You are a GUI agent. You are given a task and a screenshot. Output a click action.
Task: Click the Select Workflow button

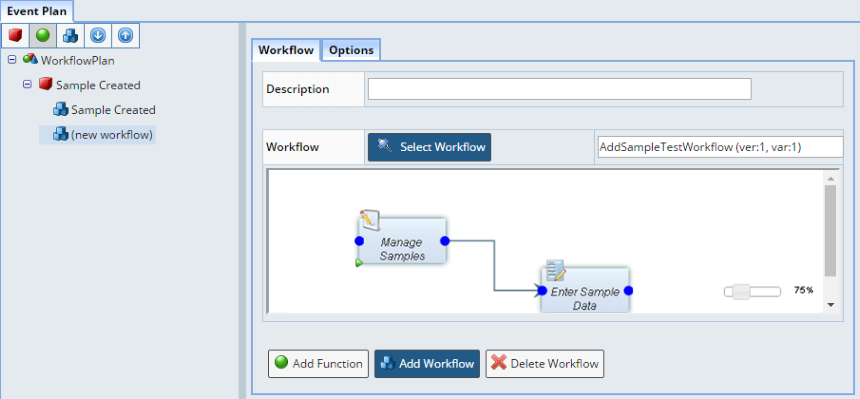(429, 147)
